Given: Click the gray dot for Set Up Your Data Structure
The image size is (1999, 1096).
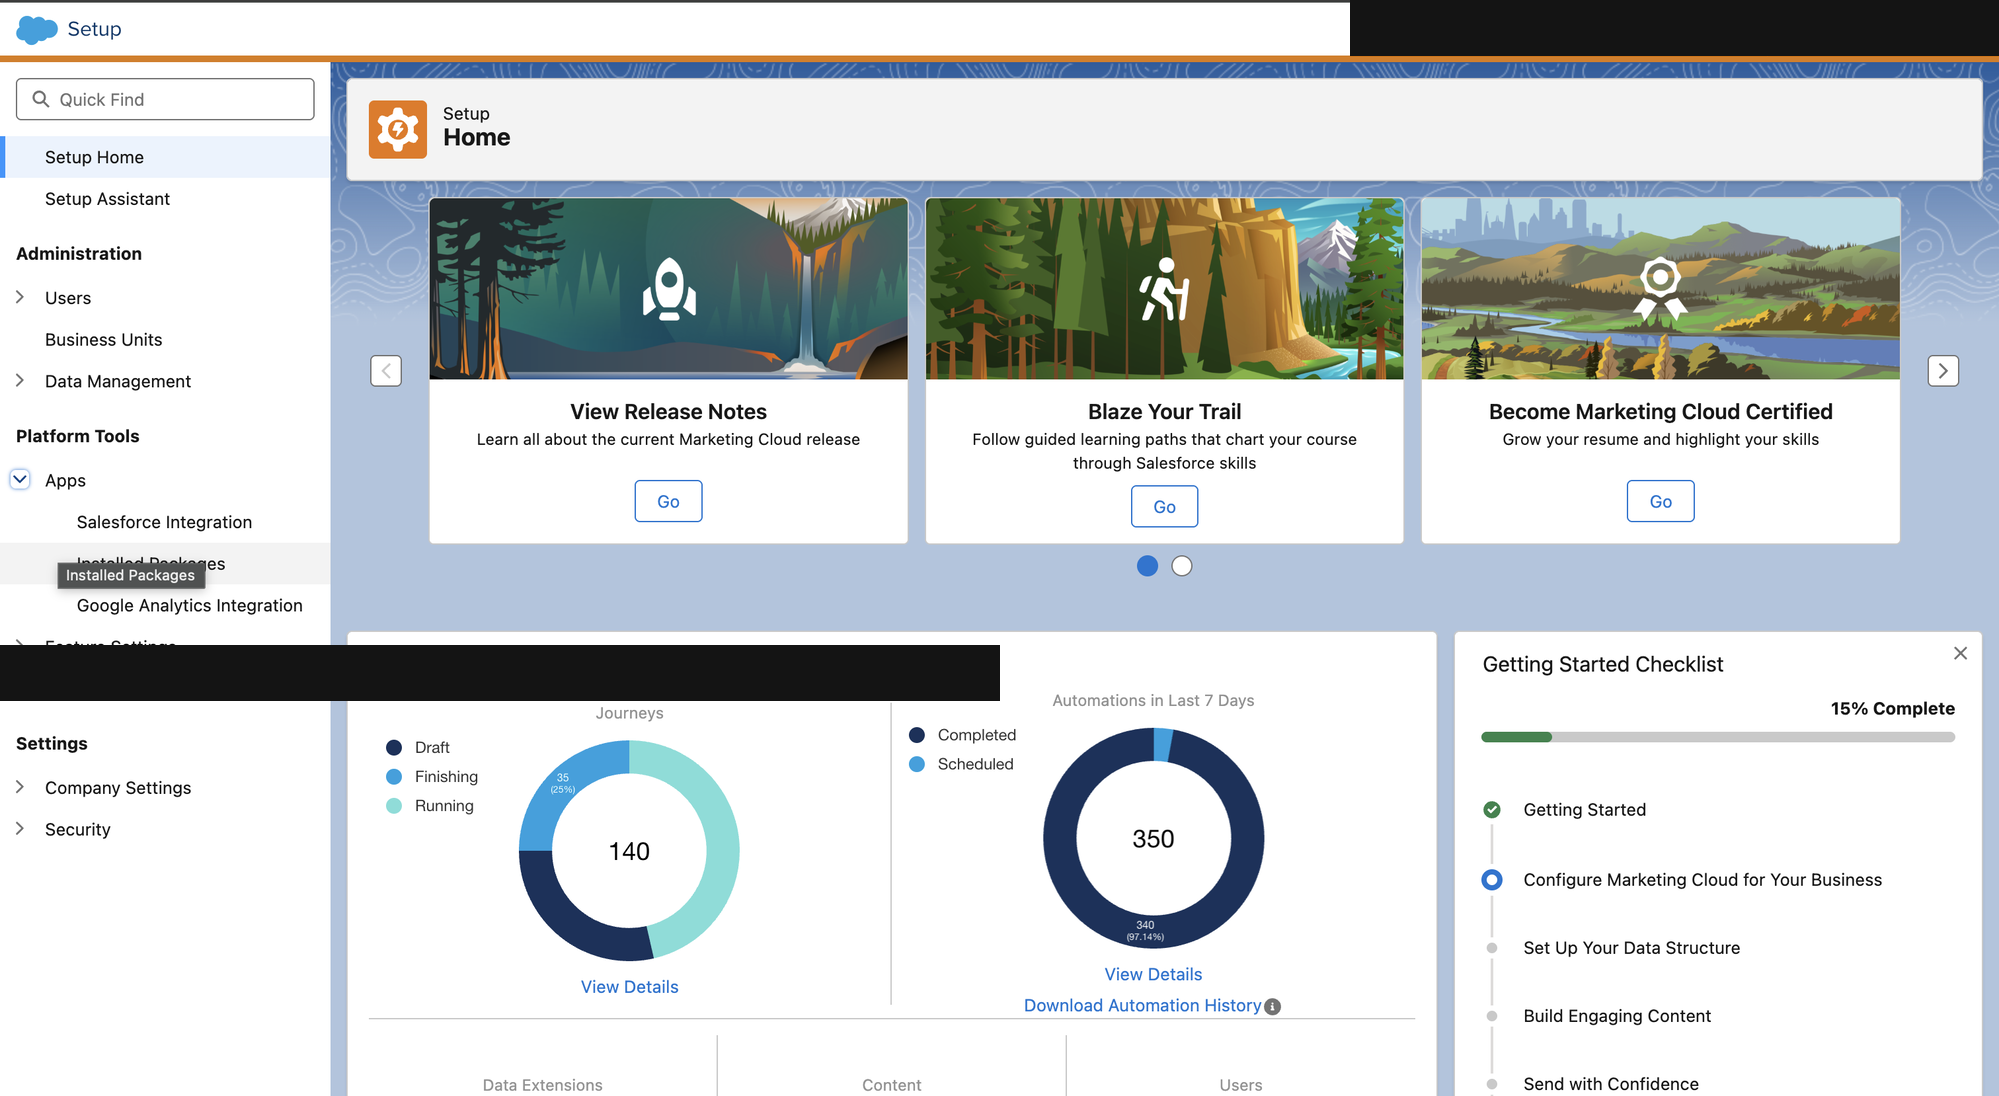Looking at the screenshot, I should tap(1492, 948).
